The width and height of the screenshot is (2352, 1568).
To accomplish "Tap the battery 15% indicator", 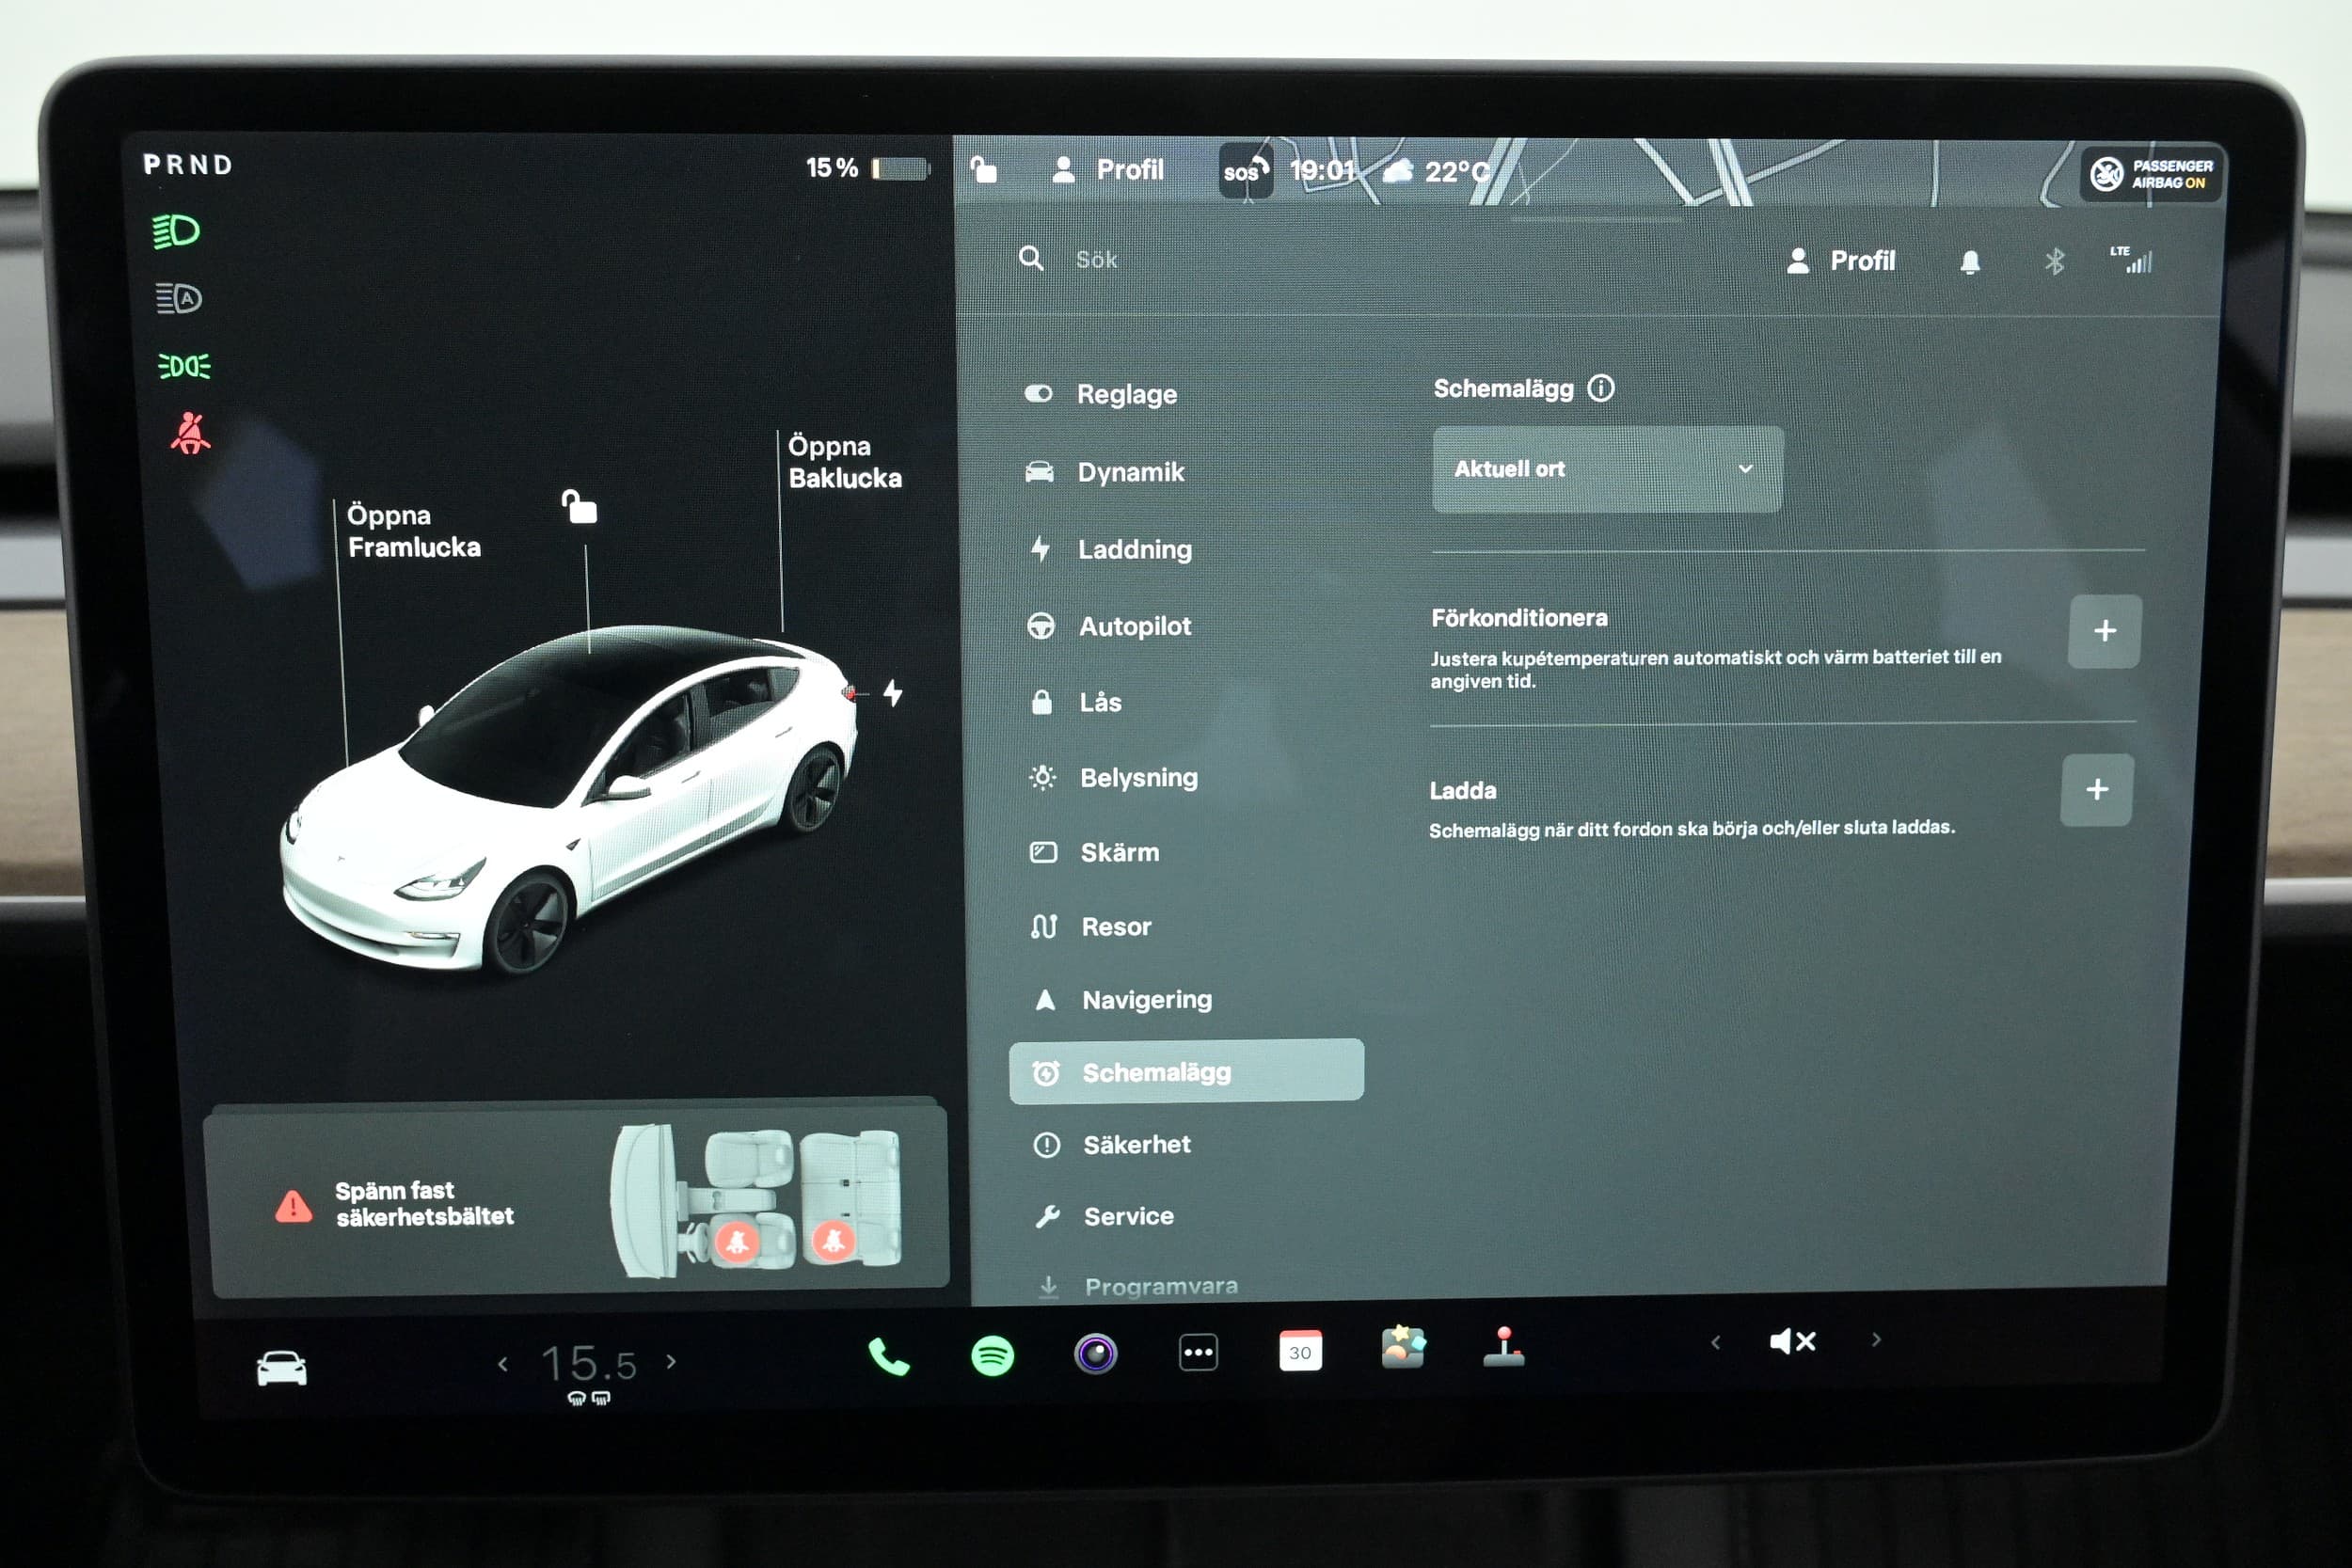I will click(x=867, y=168).
